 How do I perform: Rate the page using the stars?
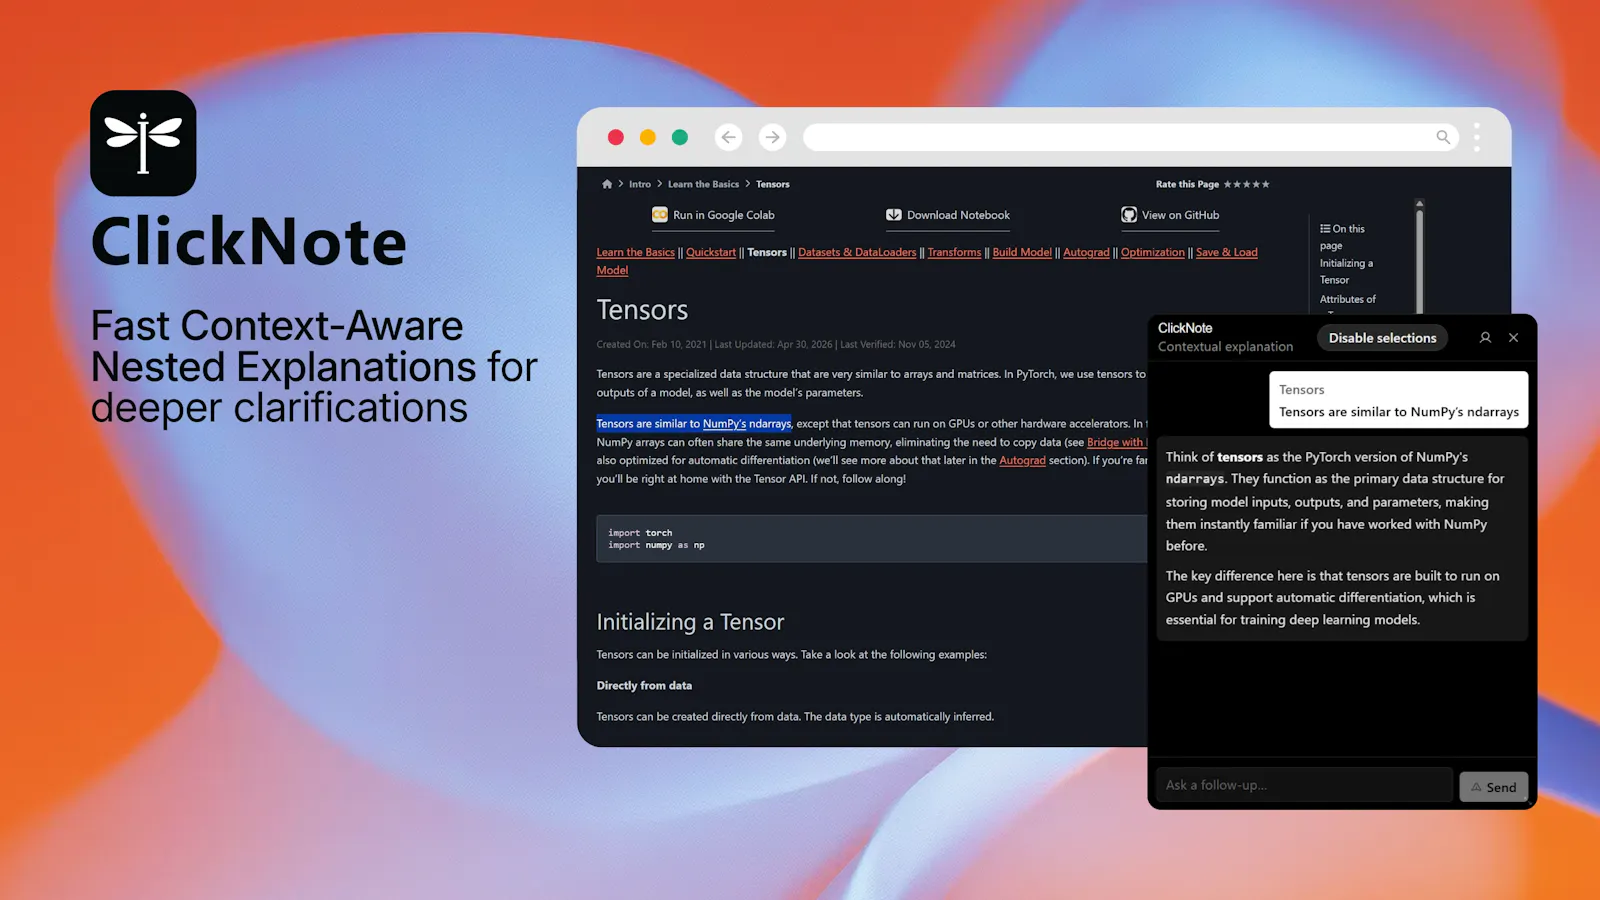coord(1247,184)
